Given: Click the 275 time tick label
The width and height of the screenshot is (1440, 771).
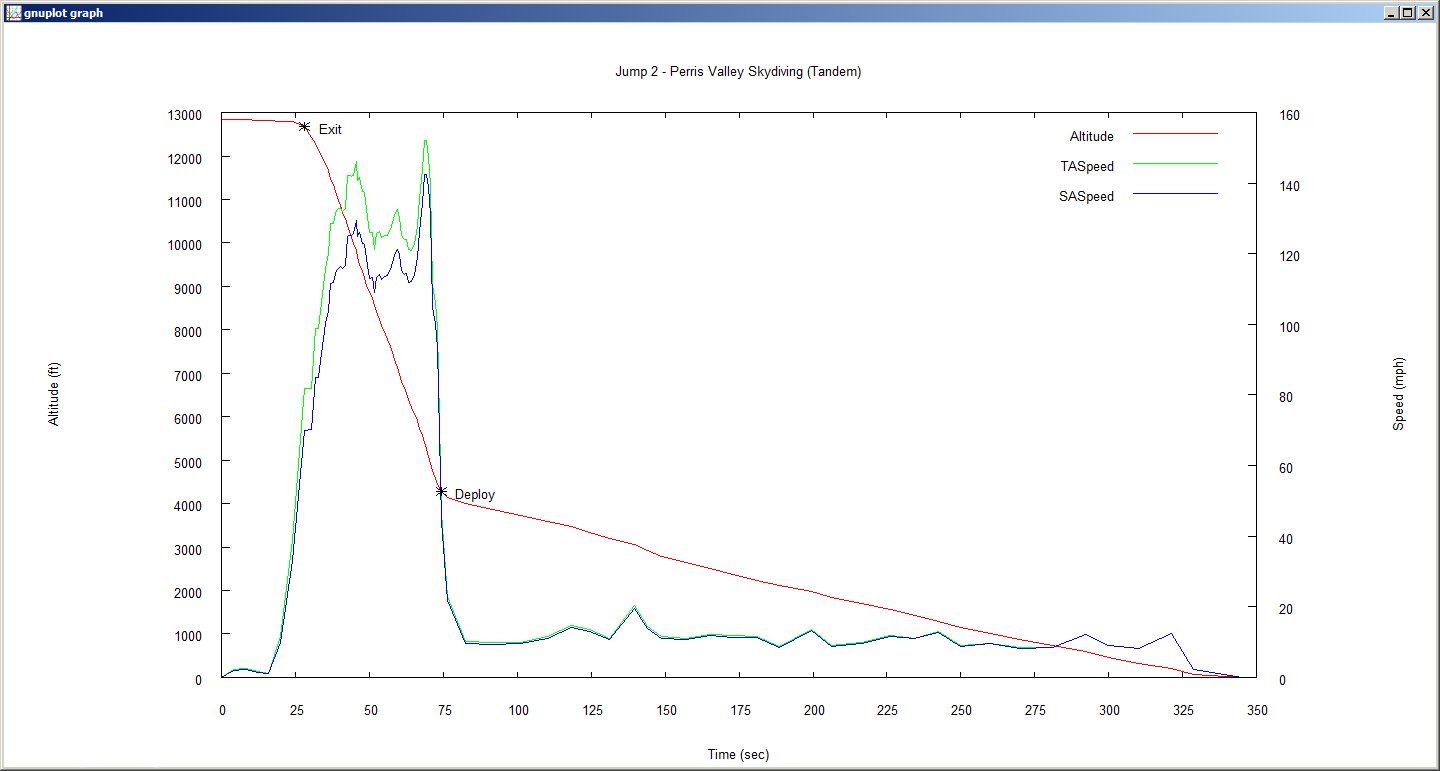Looking at the screenshot, I should tap(1035, 710).
